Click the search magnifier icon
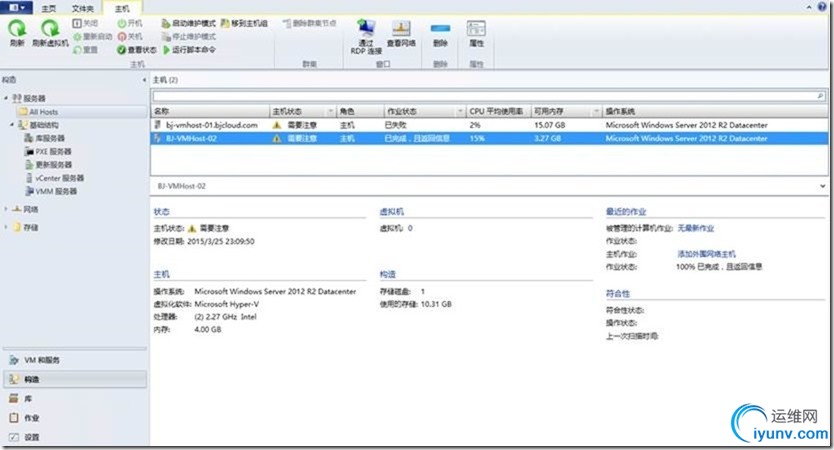The height and width of the screenshot is (450, 834). pos(821,96)
